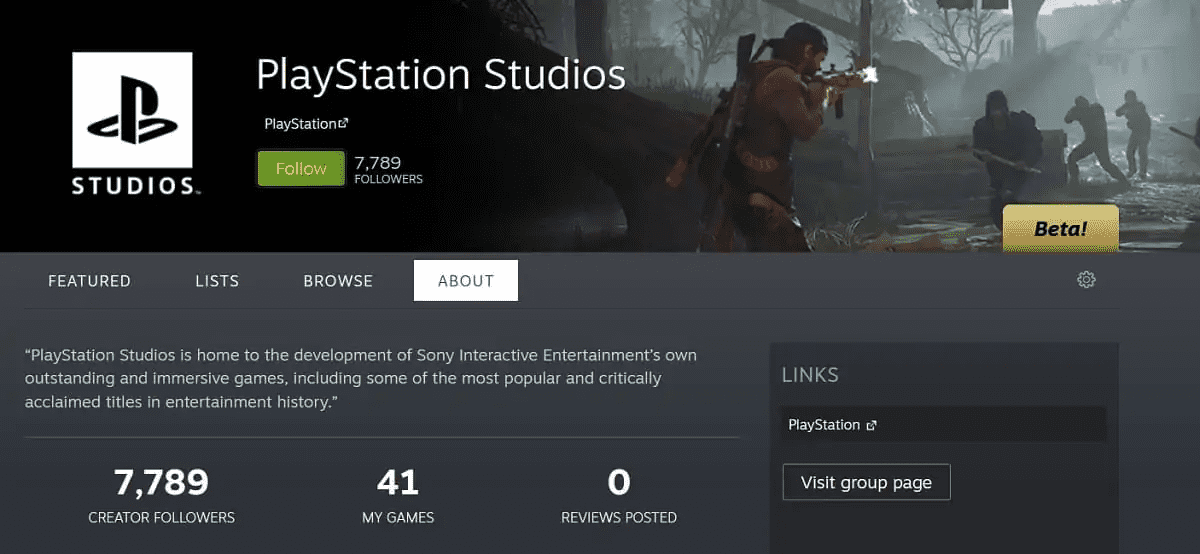Click the PlayStation Studios title heading

pyautogui.click(x=441, y=76)
